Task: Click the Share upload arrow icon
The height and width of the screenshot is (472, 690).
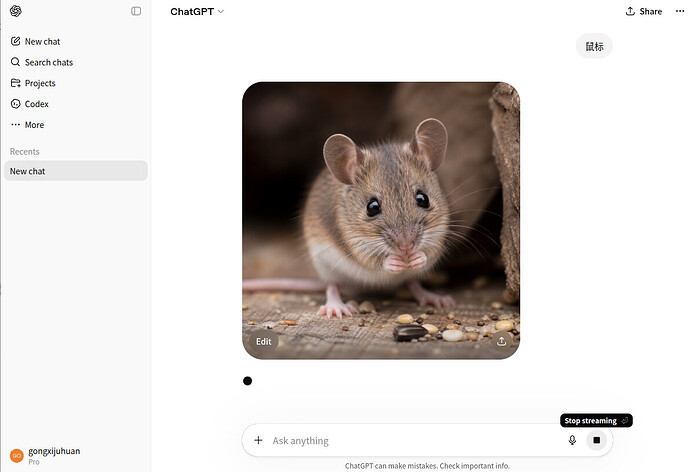Action: pos(630,11)
